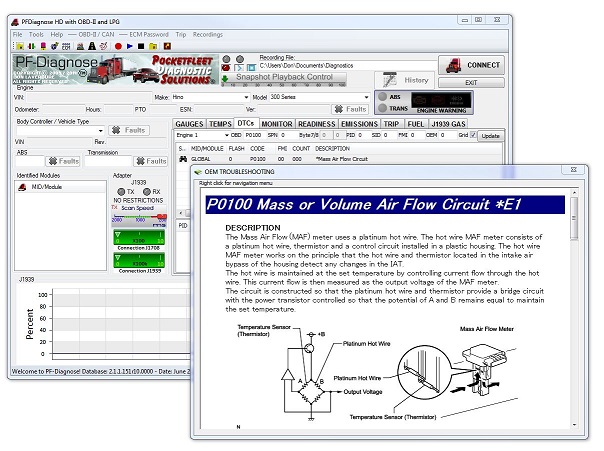Switch to the EMISSIONS tab
The width and height of the screenshot is (604, 451).
click(x=359, y=124)
